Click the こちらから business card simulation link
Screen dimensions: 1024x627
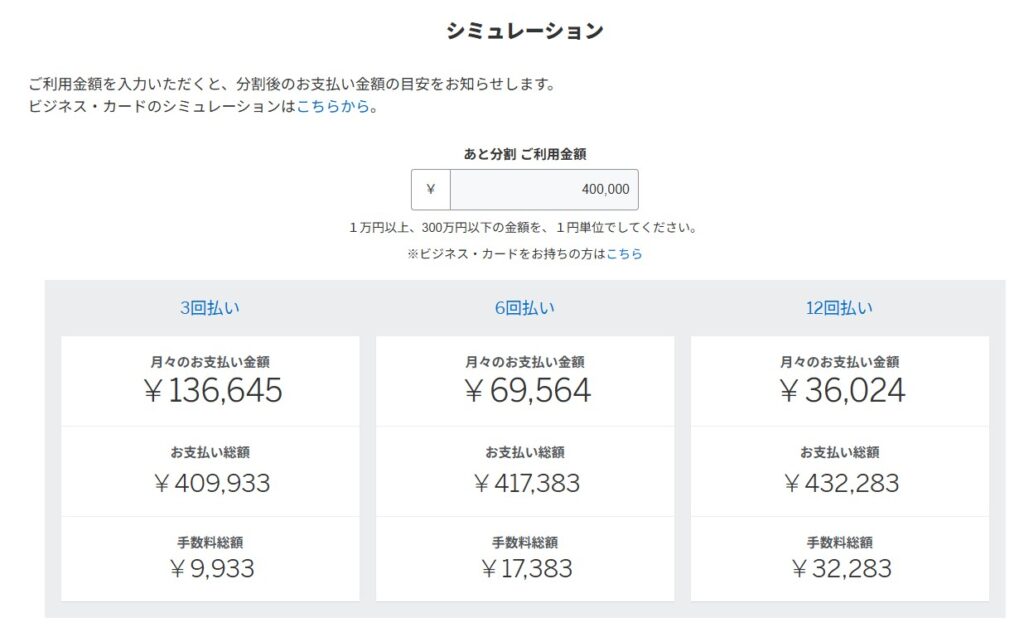[333, 107]
